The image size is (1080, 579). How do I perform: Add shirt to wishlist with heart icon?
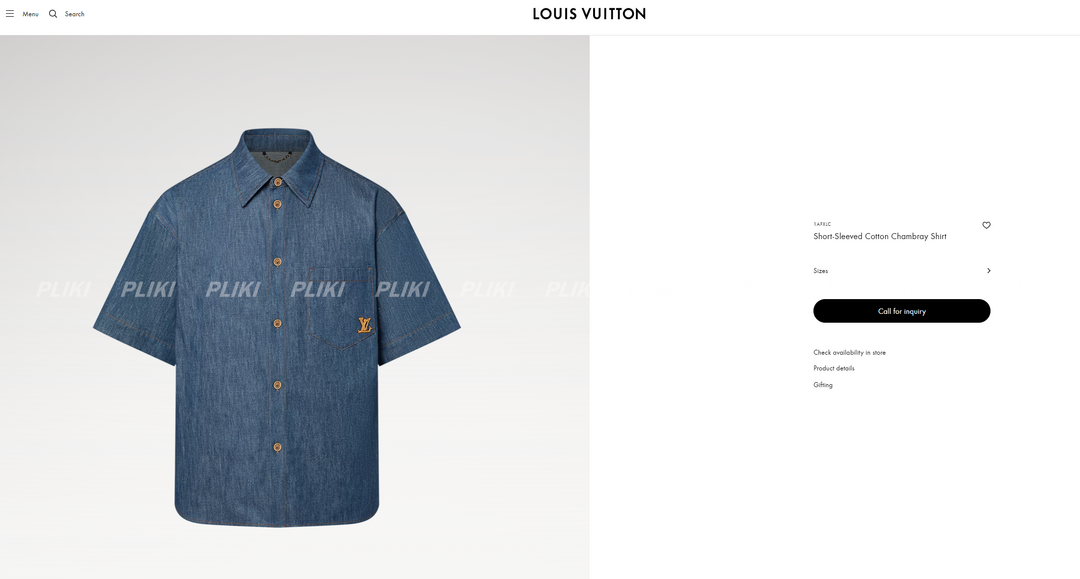coord(986,225)
